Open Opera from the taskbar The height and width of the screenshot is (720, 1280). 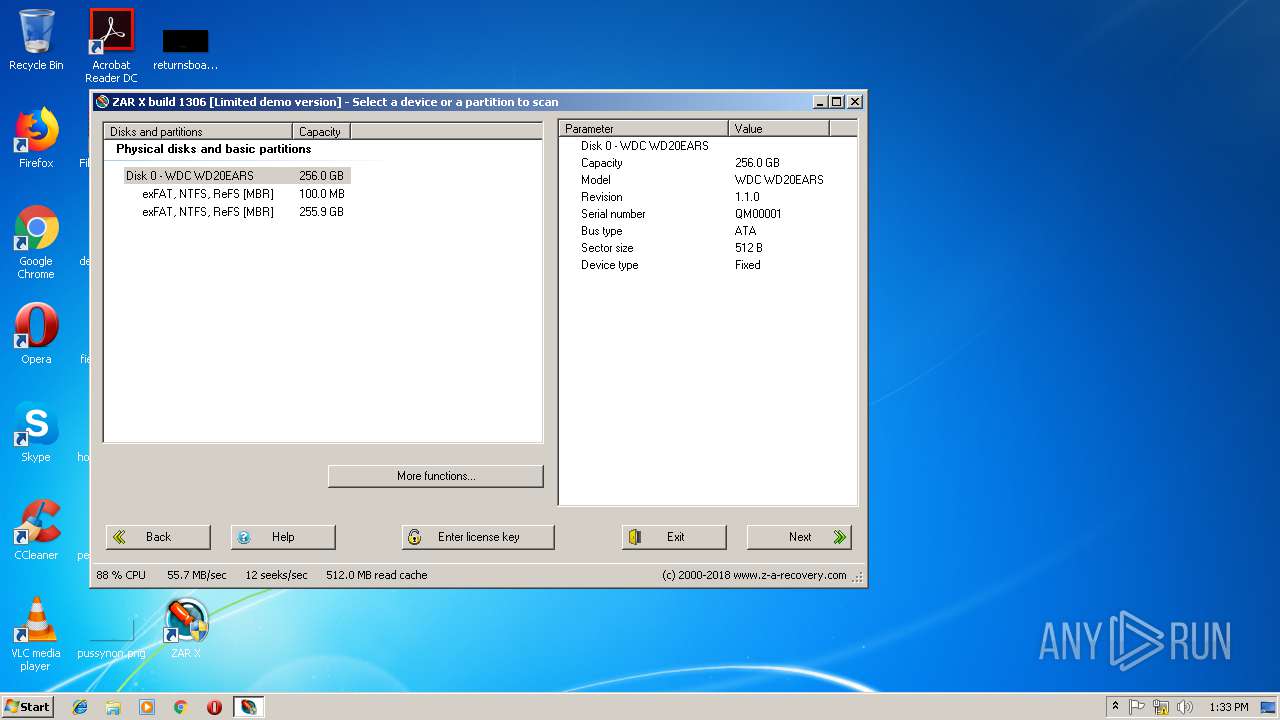pyautogui.click(x=214, y=707)
